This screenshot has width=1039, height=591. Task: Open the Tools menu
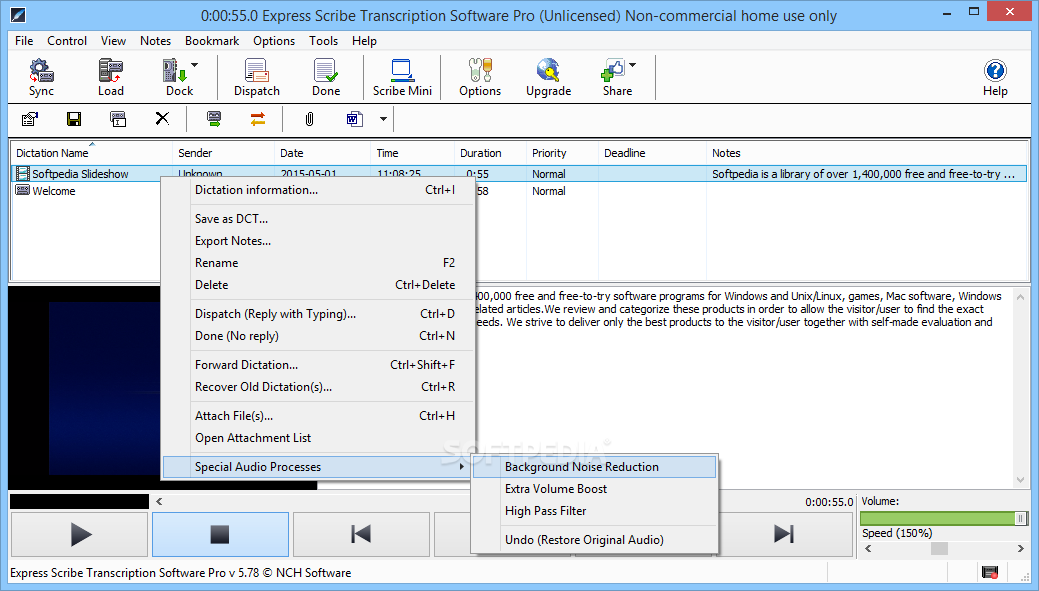pyautogui.click(x=323, y=41)
